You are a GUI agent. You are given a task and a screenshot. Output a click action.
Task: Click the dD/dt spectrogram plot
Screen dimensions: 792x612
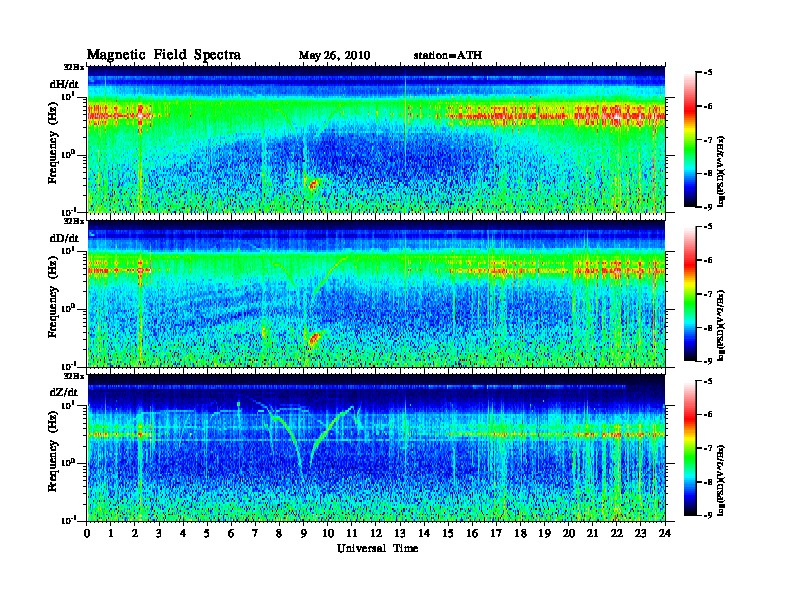click(x=376, y=293)
